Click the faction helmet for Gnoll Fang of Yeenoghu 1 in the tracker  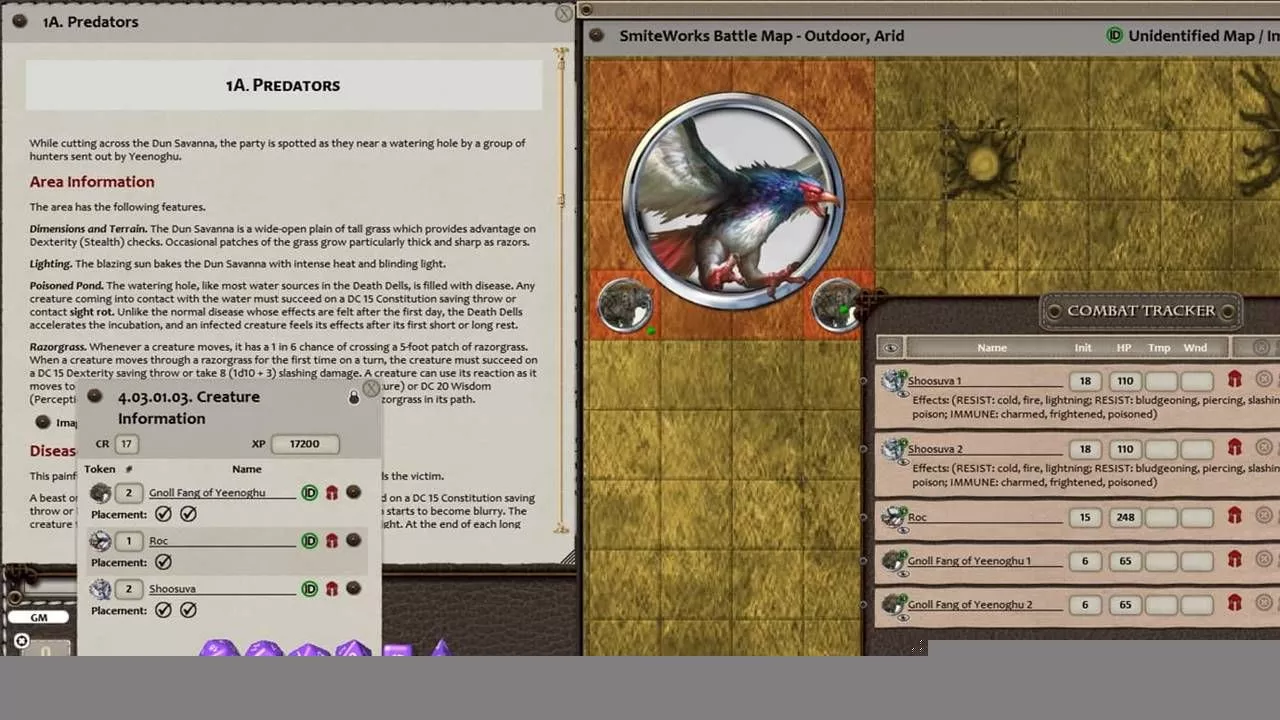(1234, 560)
